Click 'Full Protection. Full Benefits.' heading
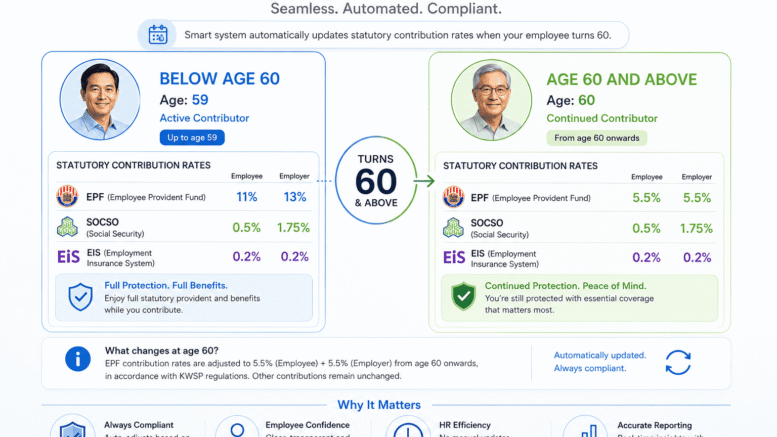The width and height of the screenshot is (777, 437). coord(166,285)
